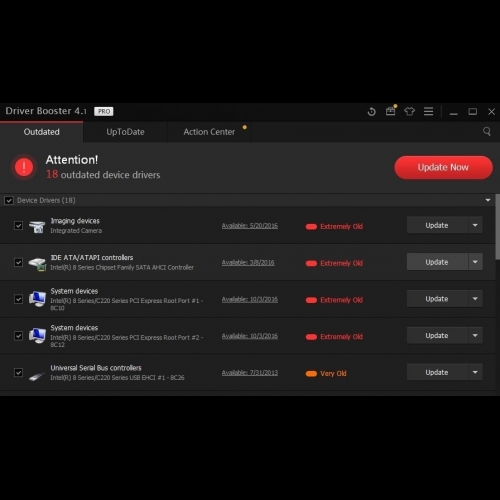500x500 pixels.
Task: Click the Integrated Camera device icon
Action: pyautogui.click(x=37, y=226)
